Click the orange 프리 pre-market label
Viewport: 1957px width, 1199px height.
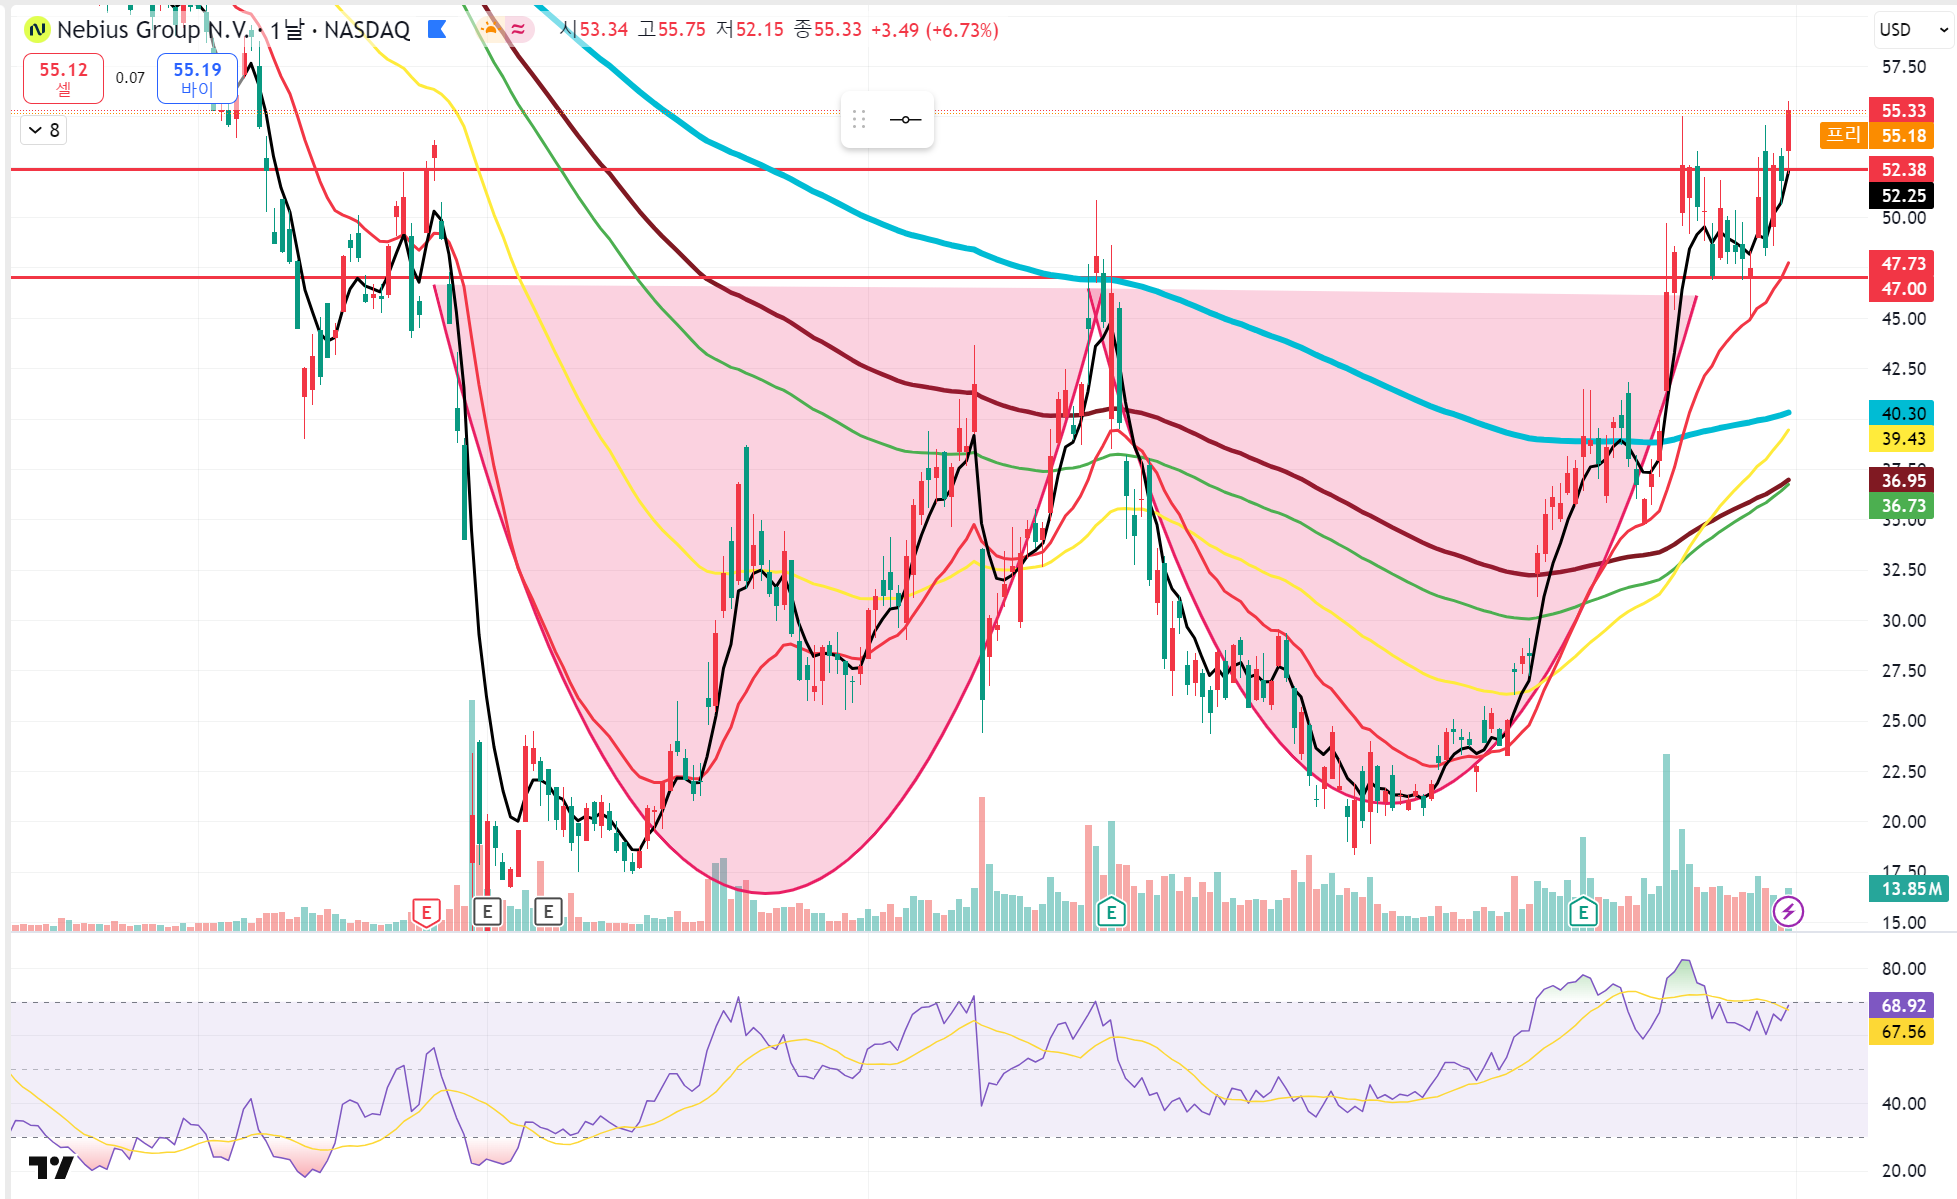tap(1843, 135)
